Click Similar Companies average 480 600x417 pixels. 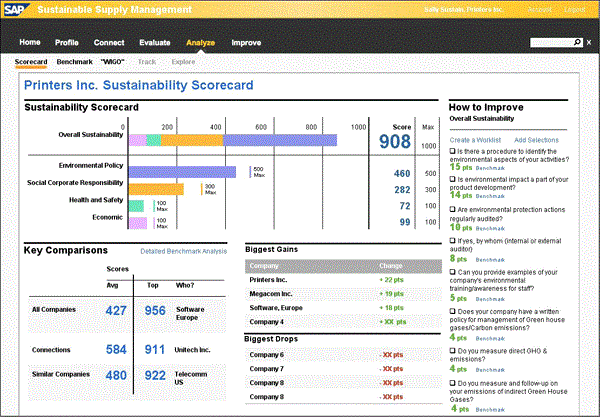(116, 376)
